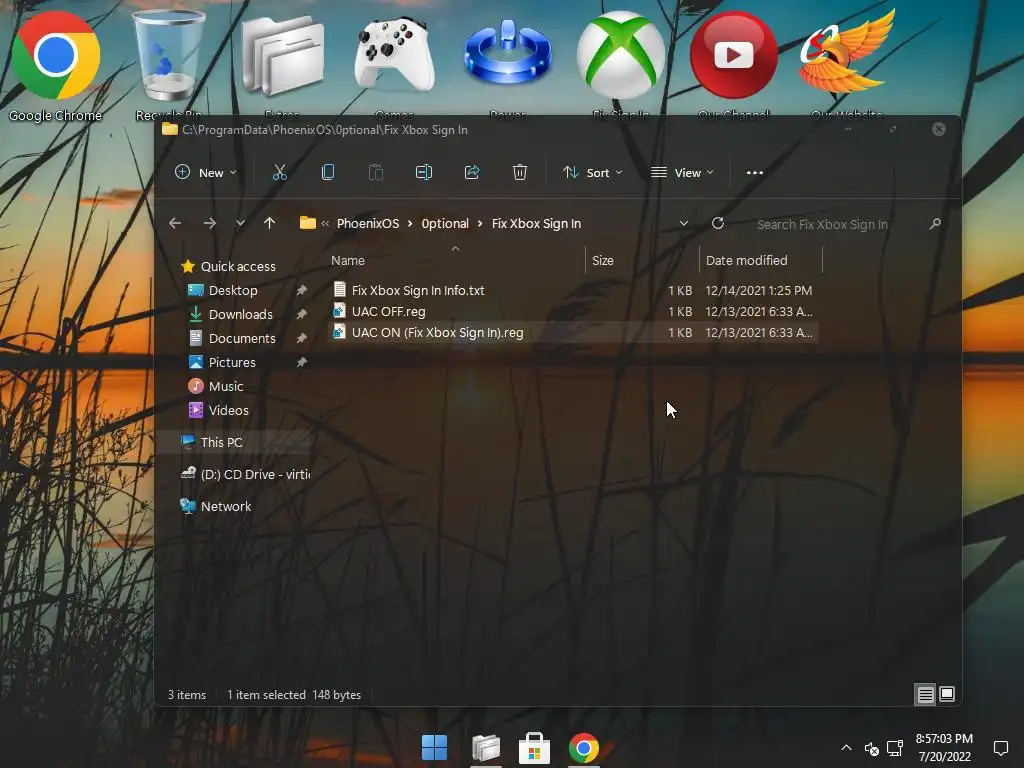Screen dimensions: 1024x768
Task: Expand the Sort dropdown menu
Action: pos(592,172)
